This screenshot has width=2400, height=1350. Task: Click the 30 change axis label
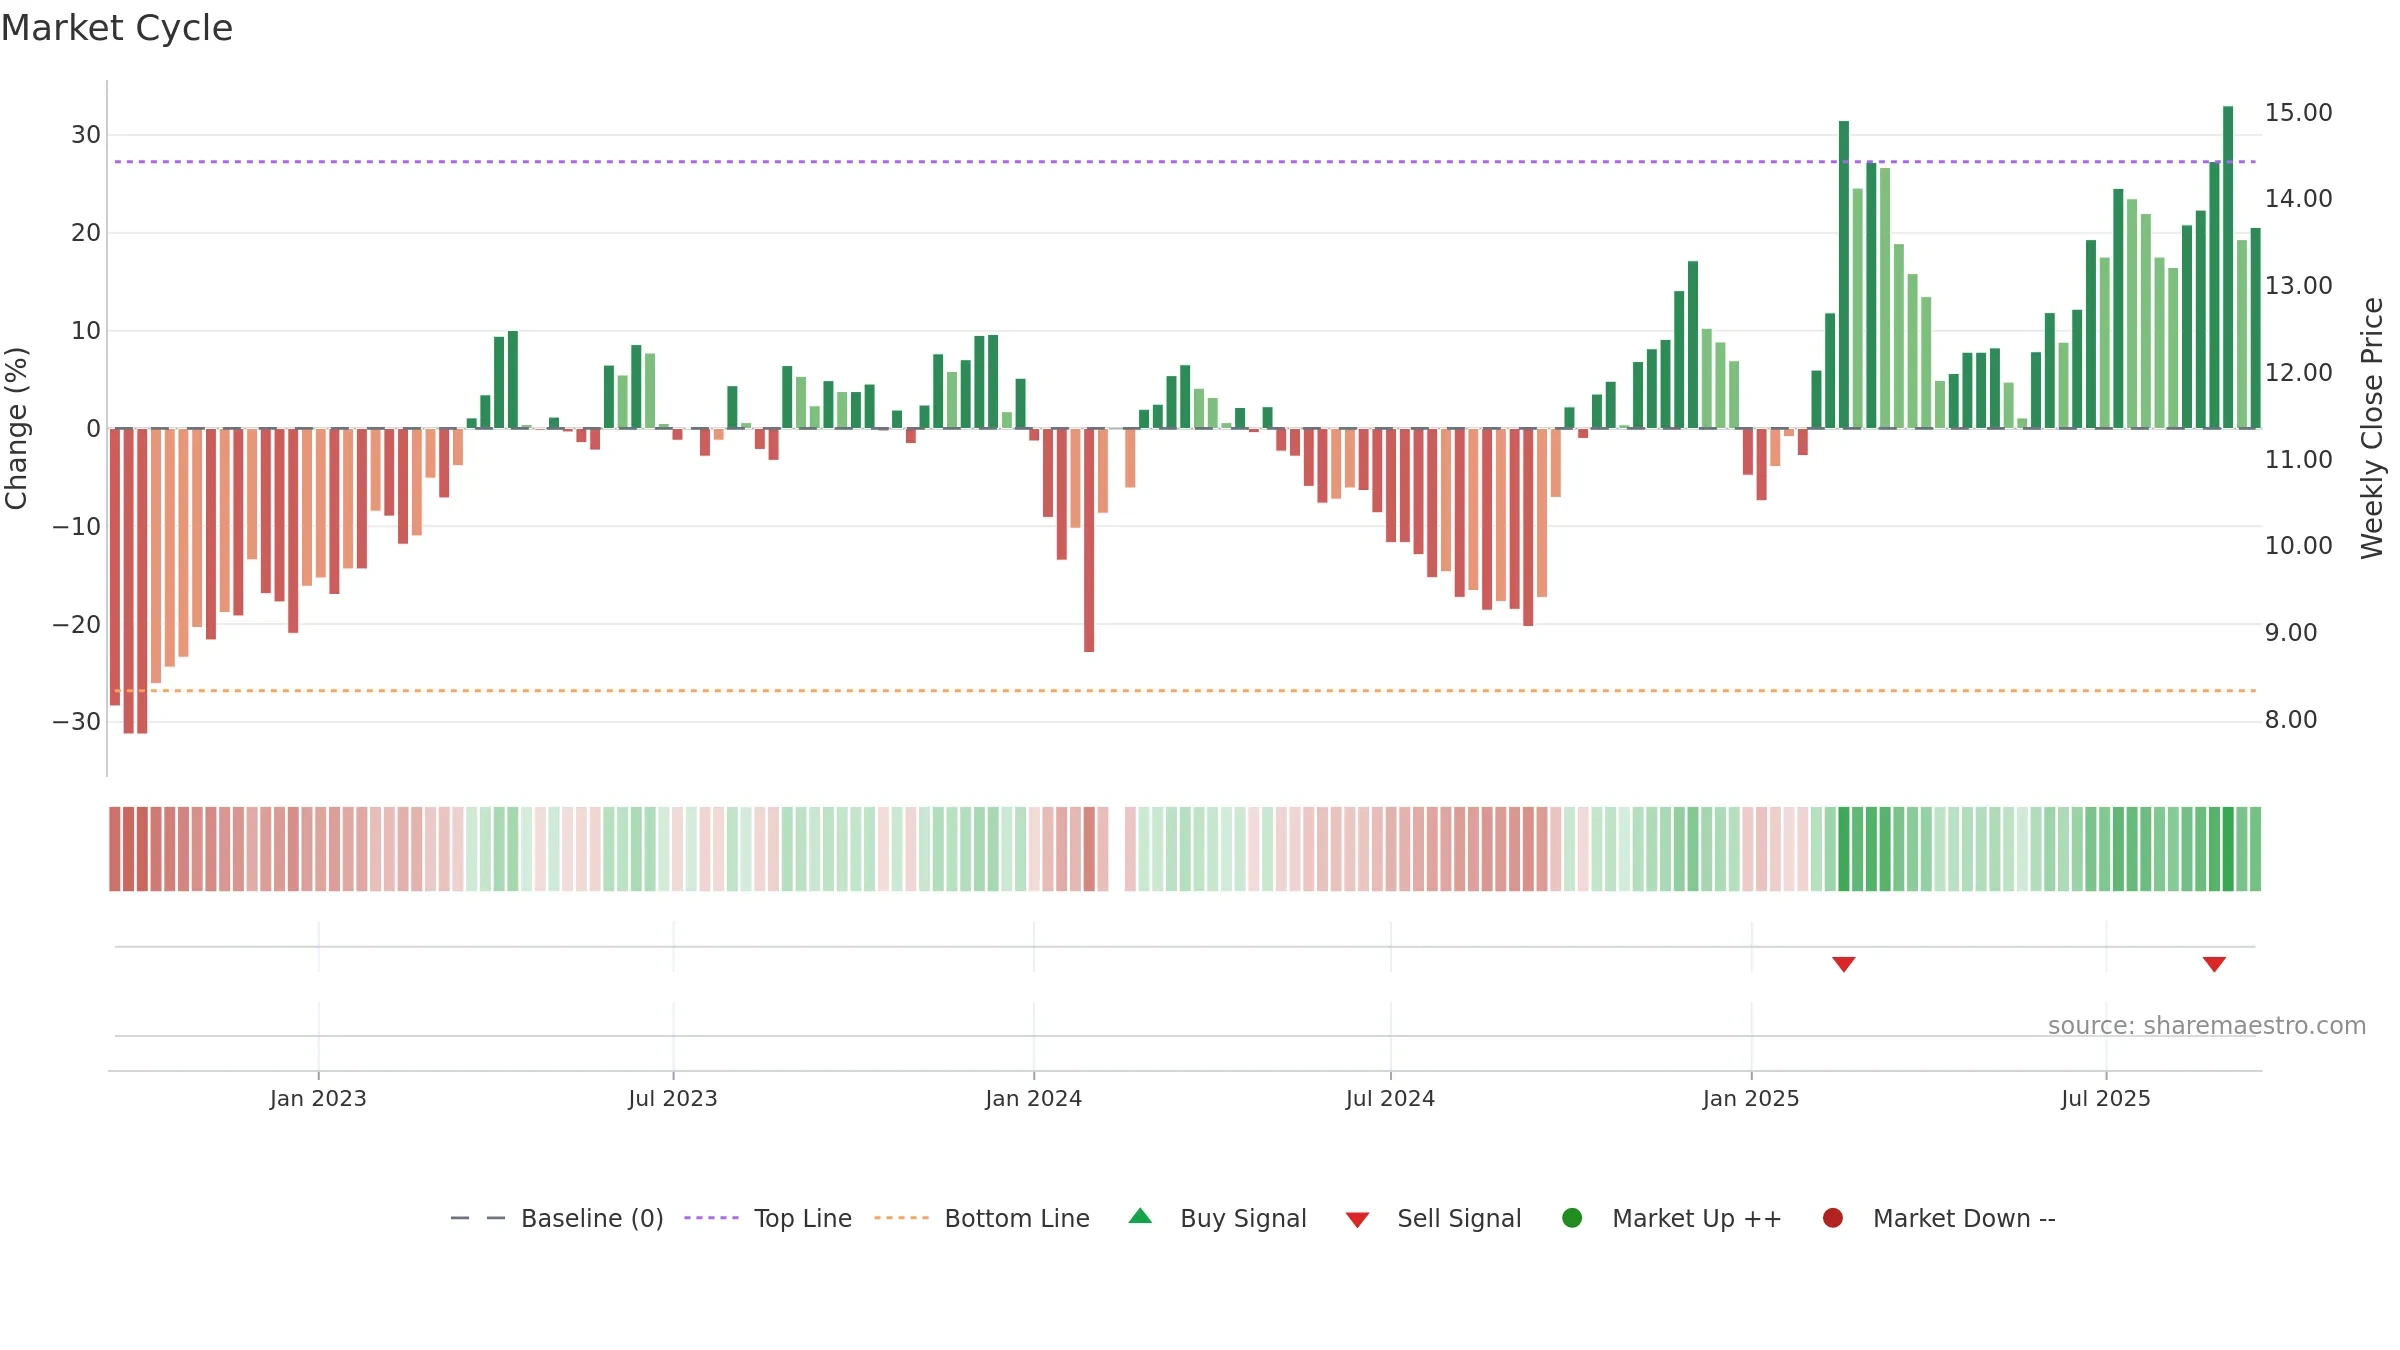86,135
